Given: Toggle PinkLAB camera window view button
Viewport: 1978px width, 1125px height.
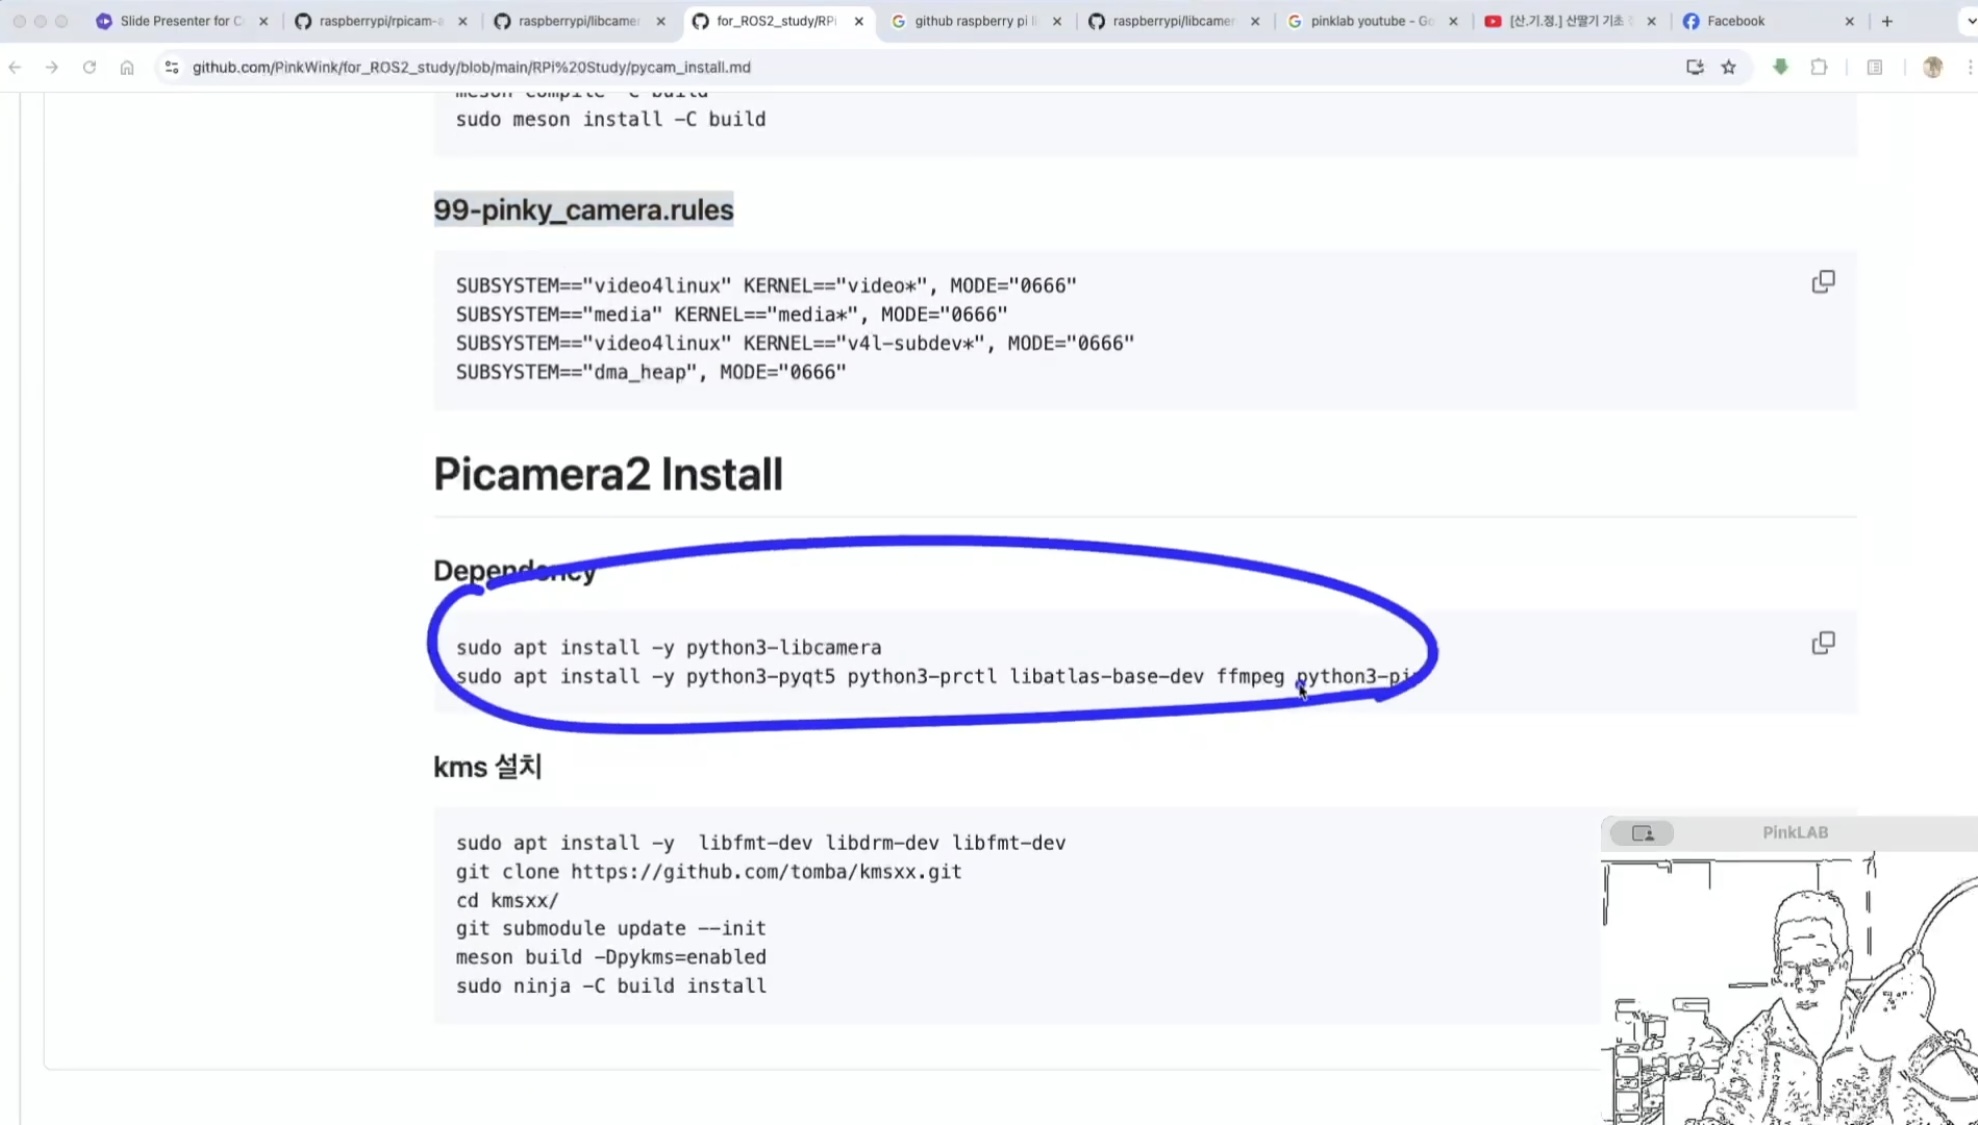Looking at the screenshot, I should coord(1642,833).
